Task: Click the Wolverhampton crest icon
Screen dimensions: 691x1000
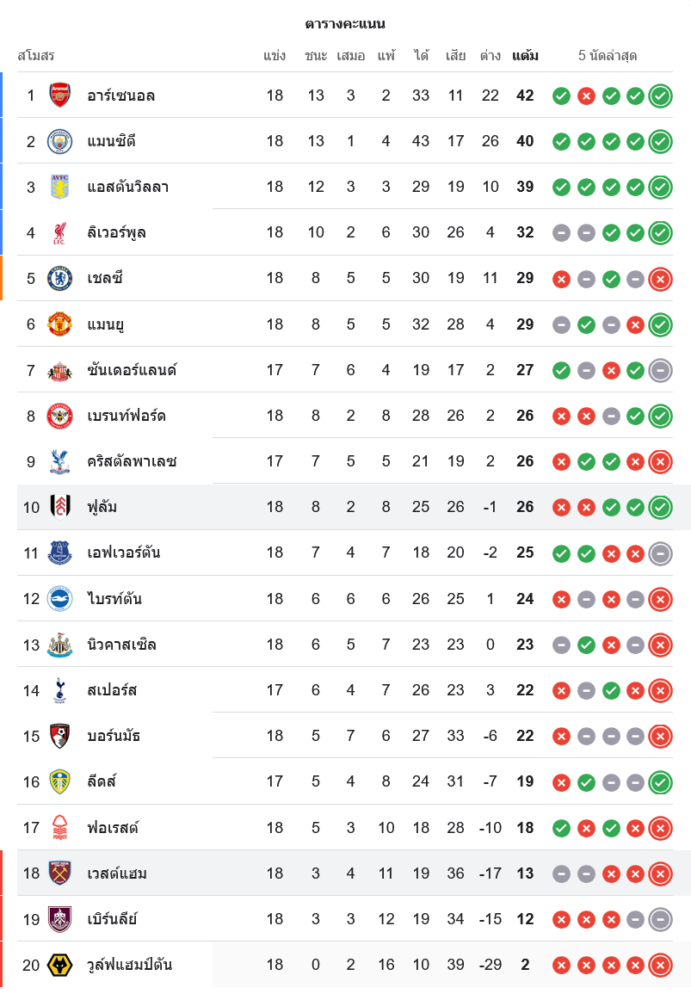Action: [x=60, y=965]
